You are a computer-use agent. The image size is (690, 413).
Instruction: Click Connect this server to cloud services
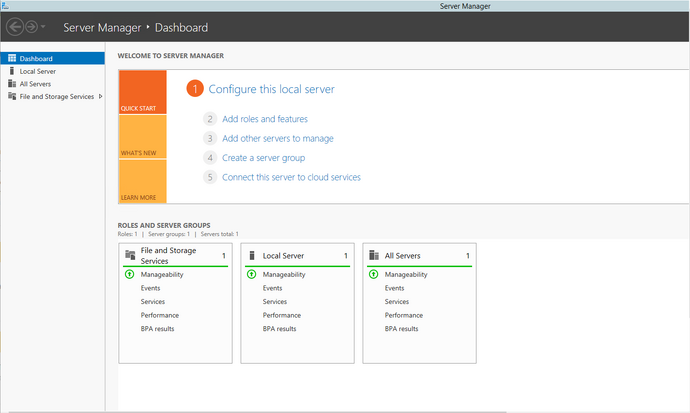[x=291, y=177]
